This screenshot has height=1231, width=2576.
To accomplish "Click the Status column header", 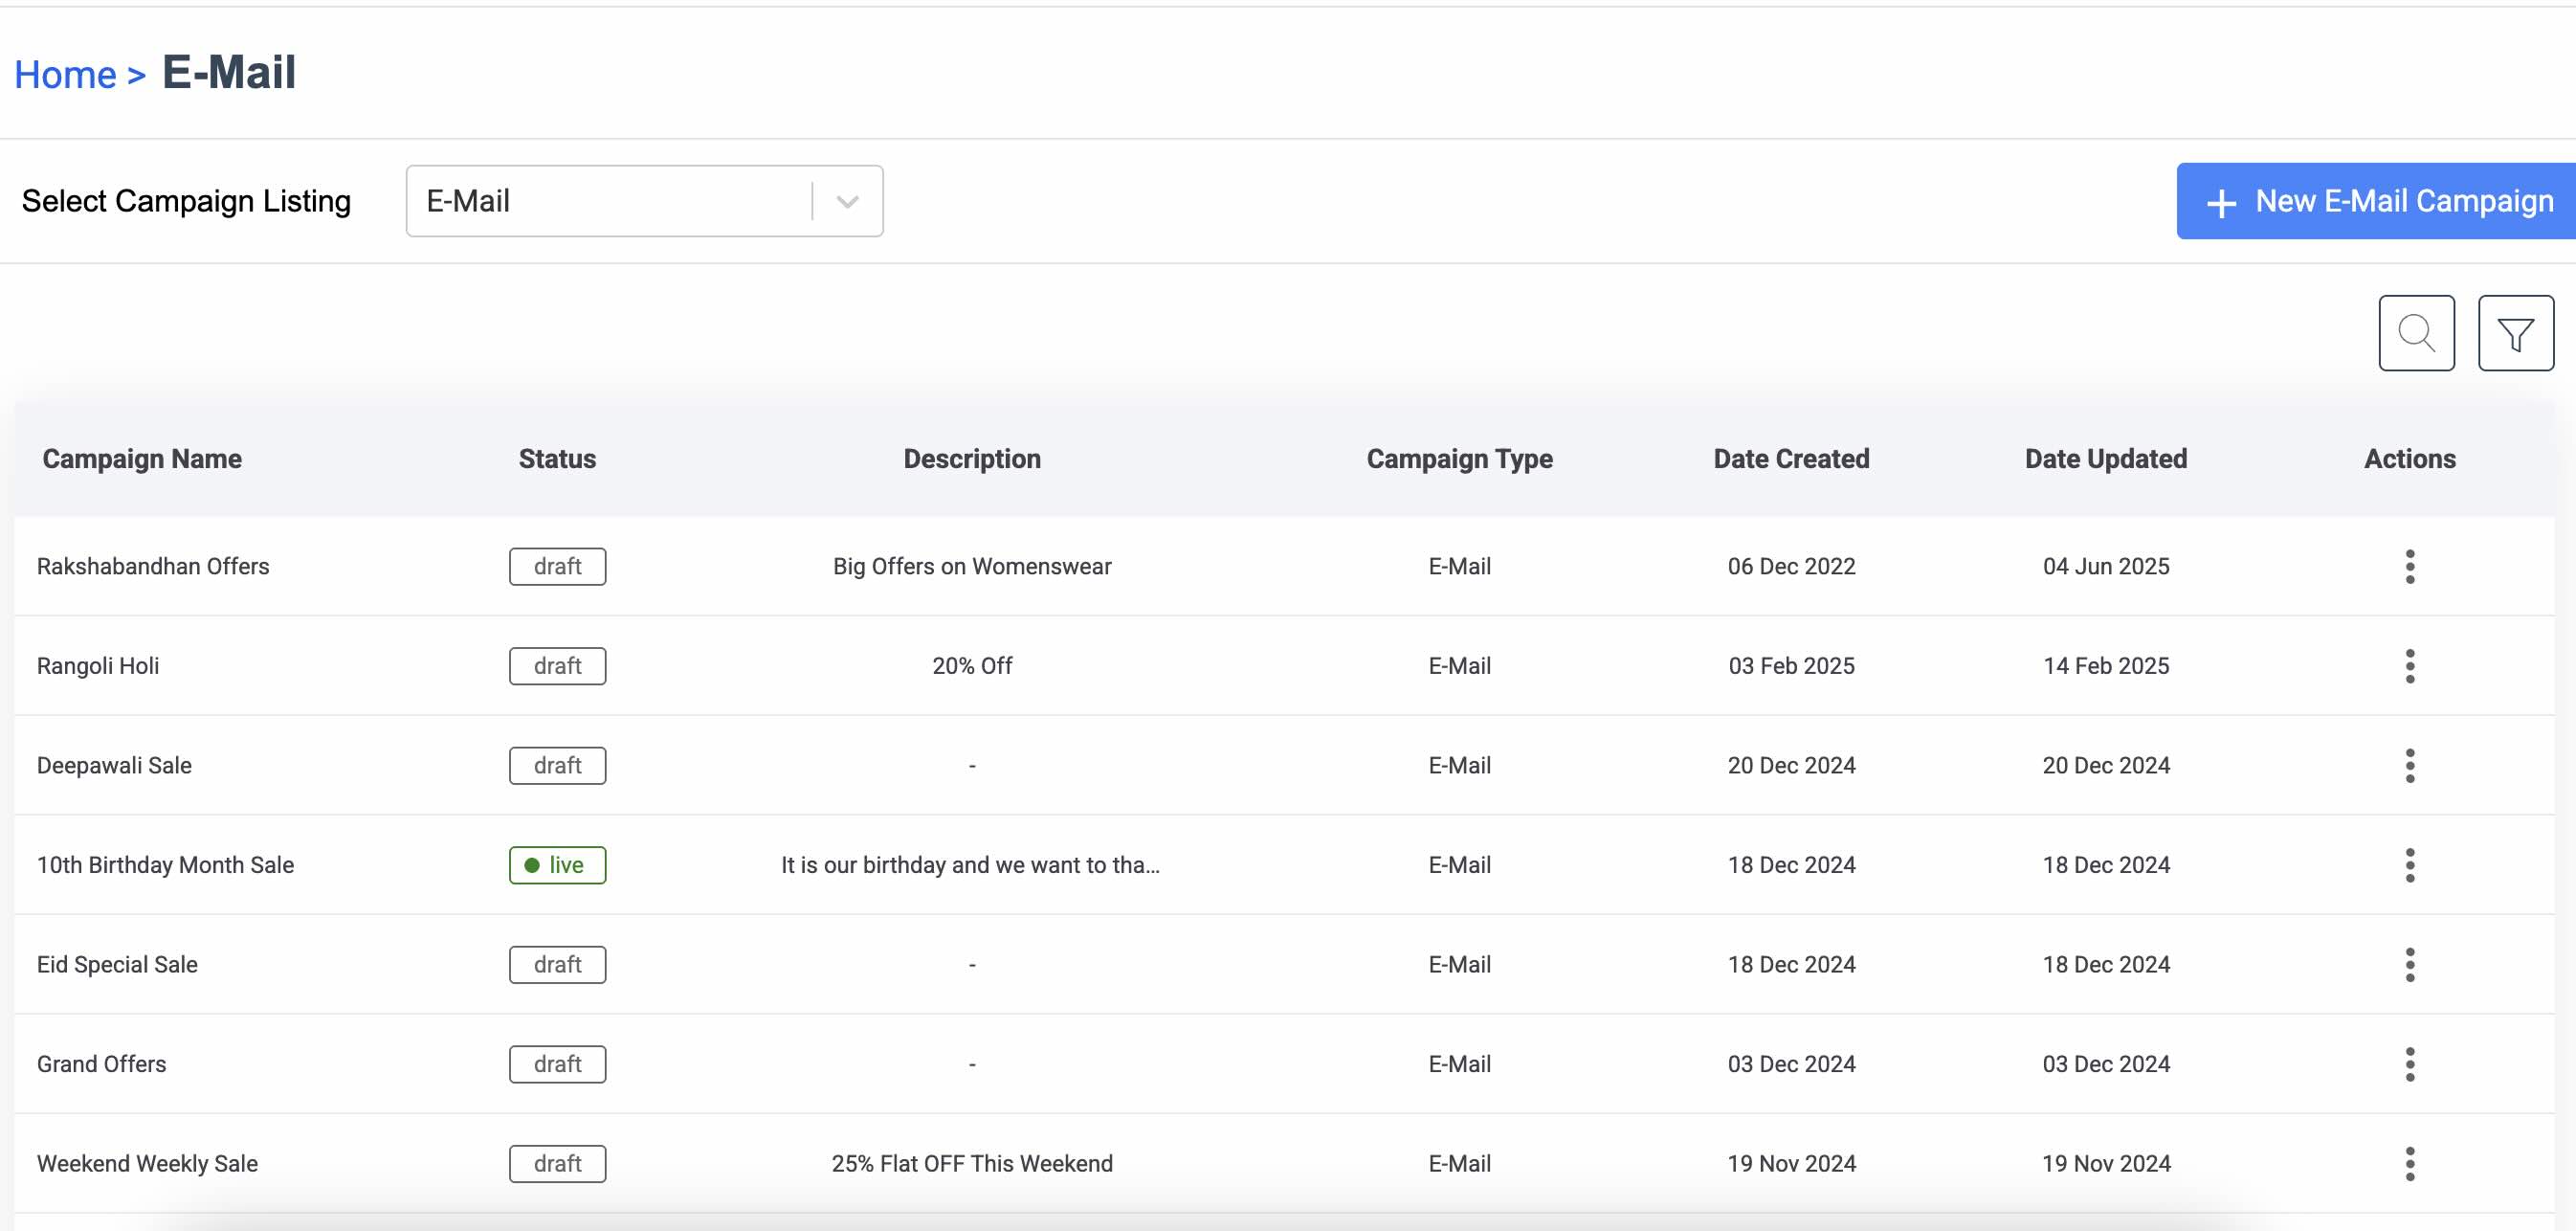I will pyautogui.click(x=557, y=459).
